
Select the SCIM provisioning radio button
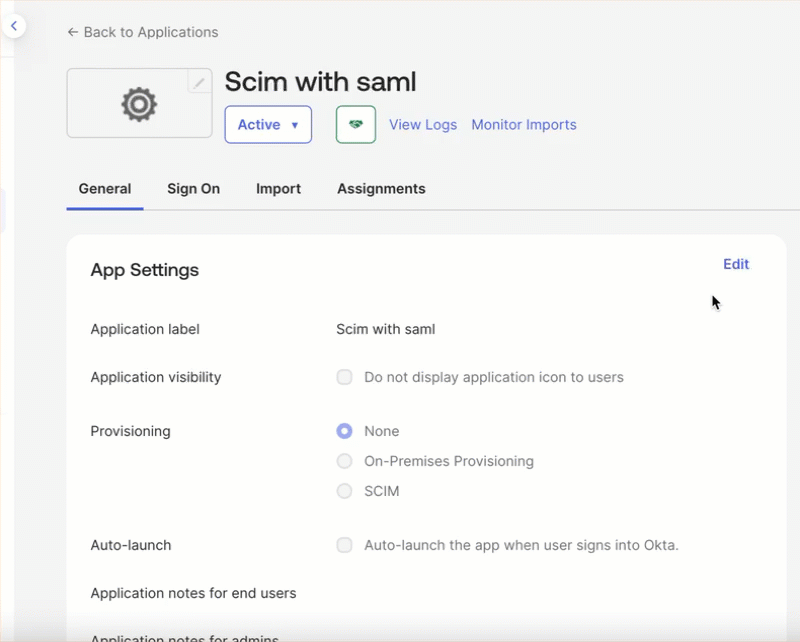(344, 491)
